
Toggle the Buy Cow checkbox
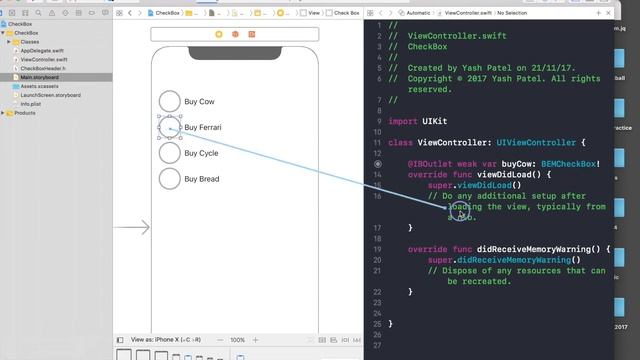coord(169,101)
